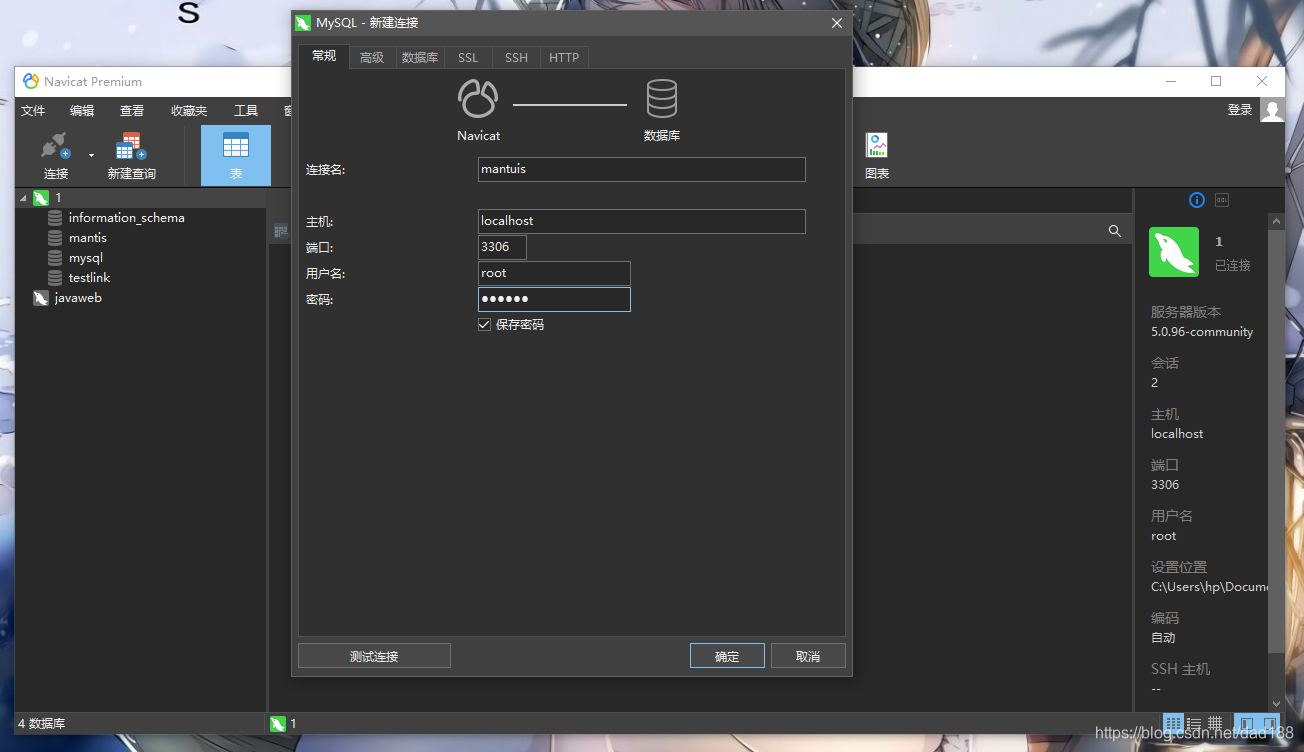Click the database icon beside testlink
This screenshot has width=1304, height=752.
(55, 278)
